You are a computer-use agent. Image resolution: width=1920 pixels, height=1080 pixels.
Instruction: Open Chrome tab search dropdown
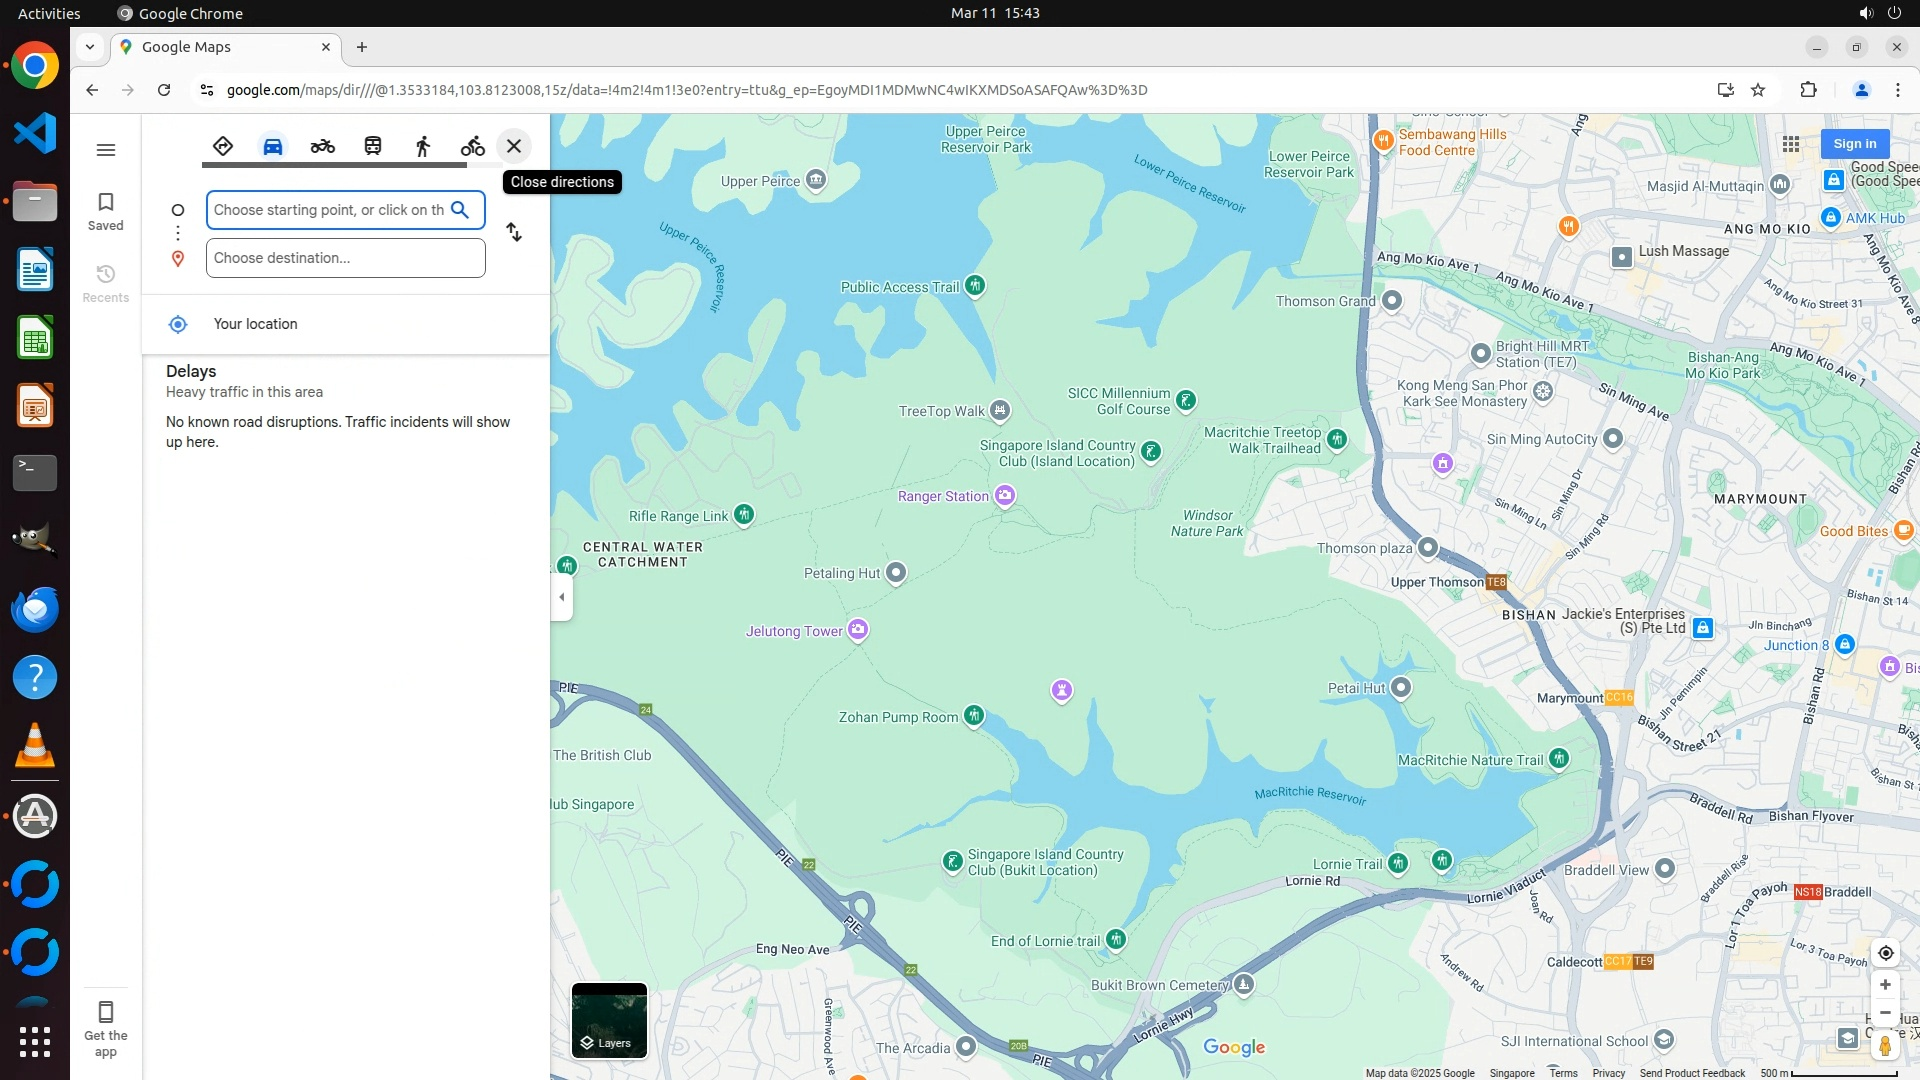point(90,47)
